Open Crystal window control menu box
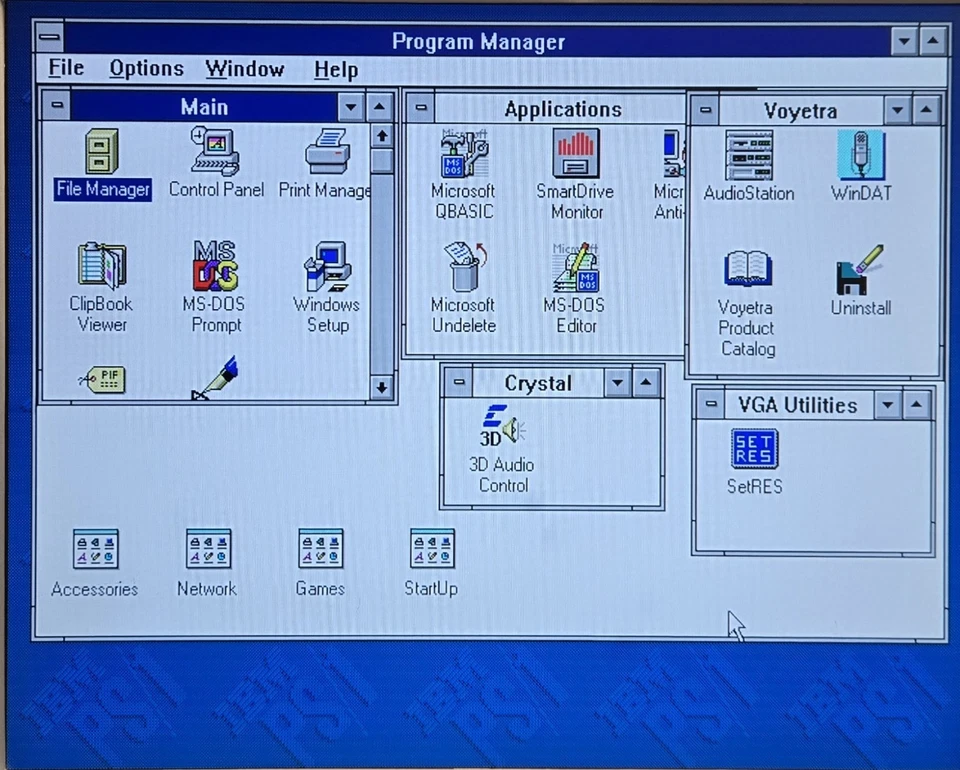960x770 pixels. 459,383
